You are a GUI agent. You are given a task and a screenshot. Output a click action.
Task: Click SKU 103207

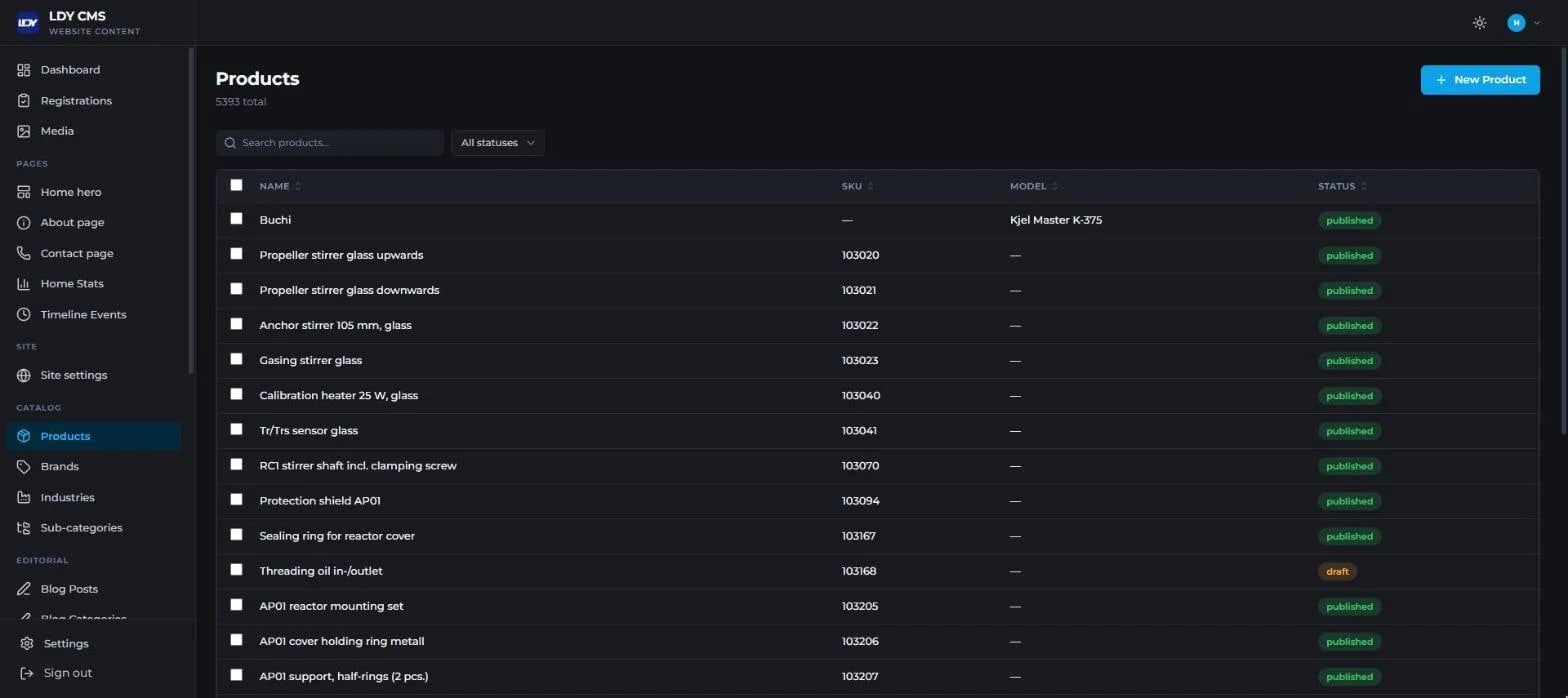coord(860,677)
